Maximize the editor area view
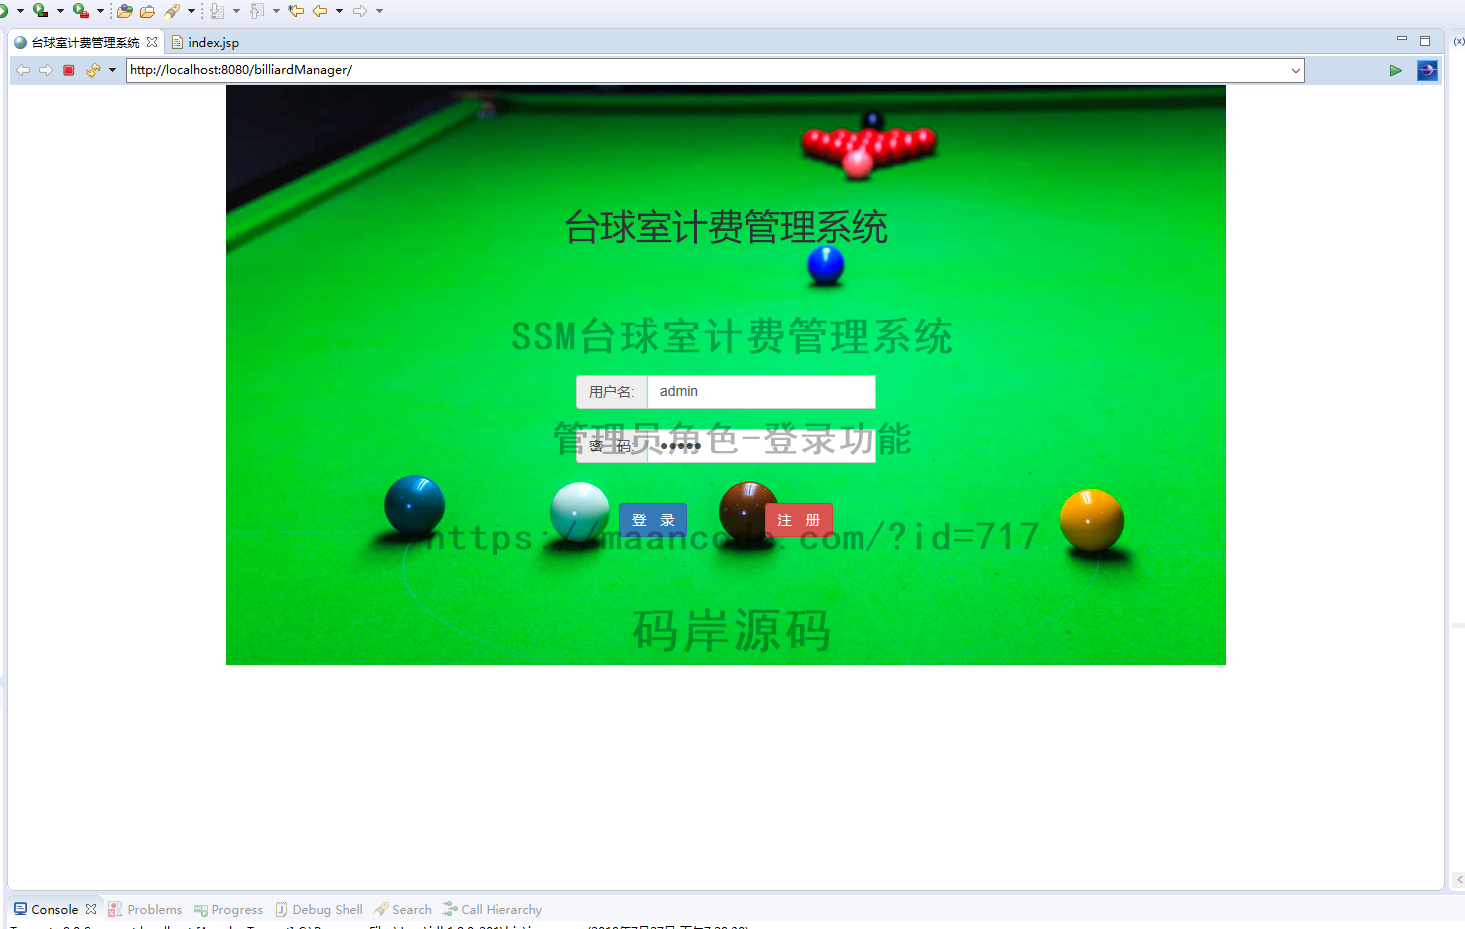 tap(1425, 41)
